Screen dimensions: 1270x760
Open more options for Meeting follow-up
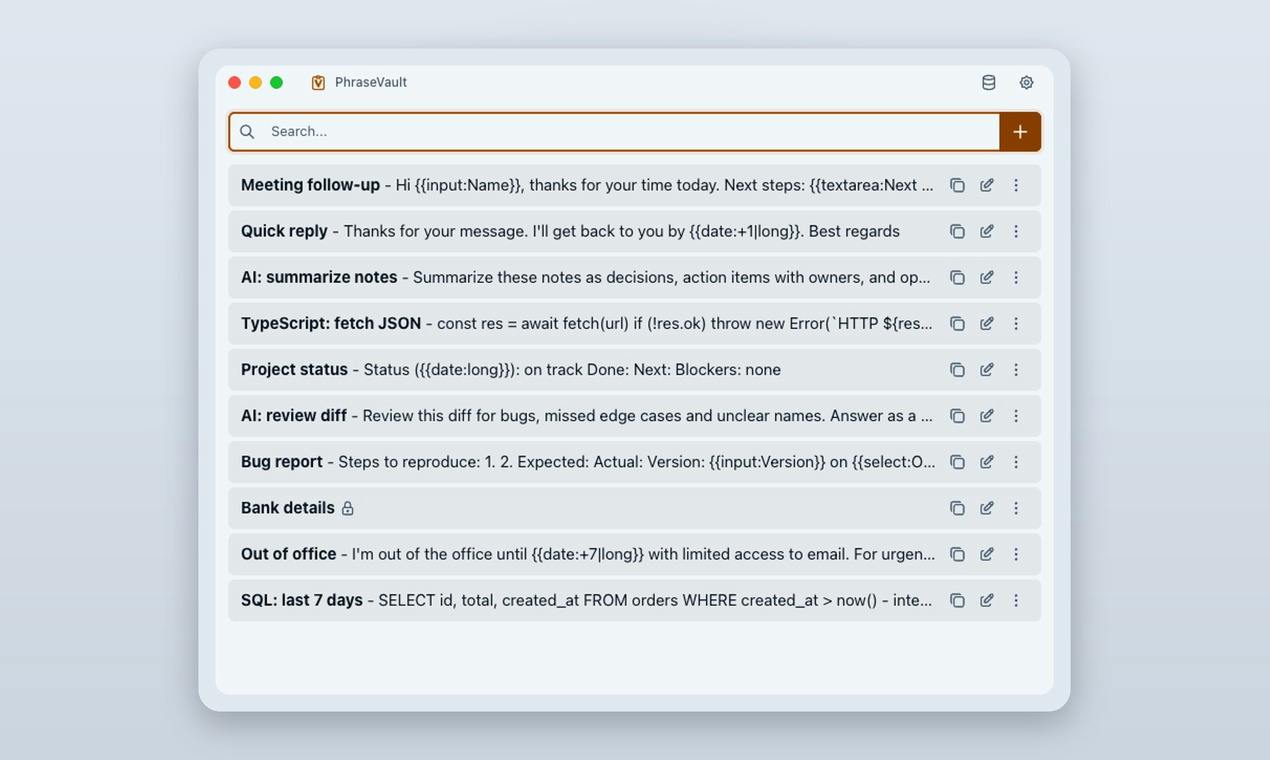pyautogui.click(x=1016, y=185)
